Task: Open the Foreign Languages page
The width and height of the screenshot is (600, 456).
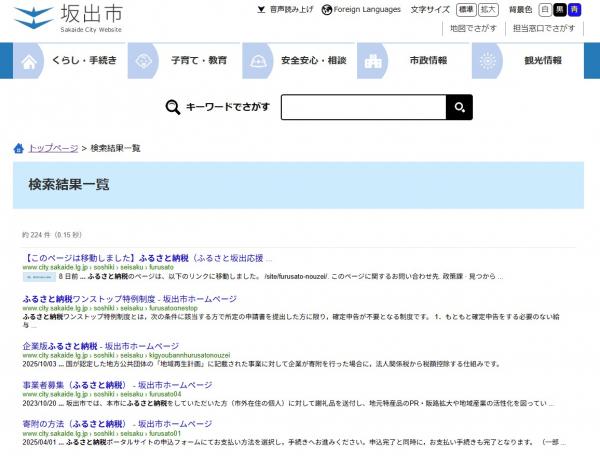Action: click(x=367, y=10)
